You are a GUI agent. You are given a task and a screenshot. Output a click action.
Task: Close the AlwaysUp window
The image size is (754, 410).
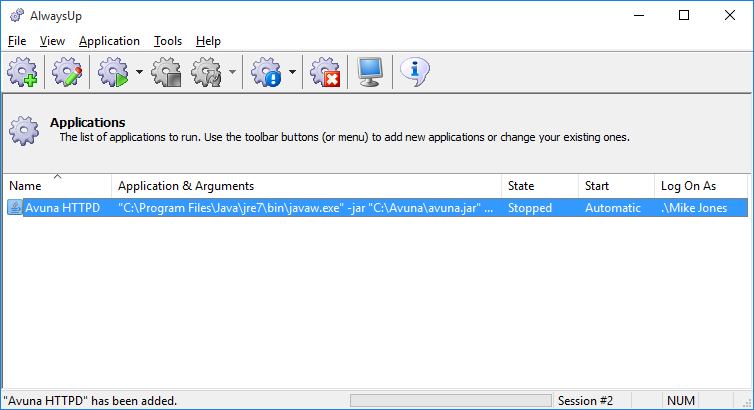(x=729, y=15)
